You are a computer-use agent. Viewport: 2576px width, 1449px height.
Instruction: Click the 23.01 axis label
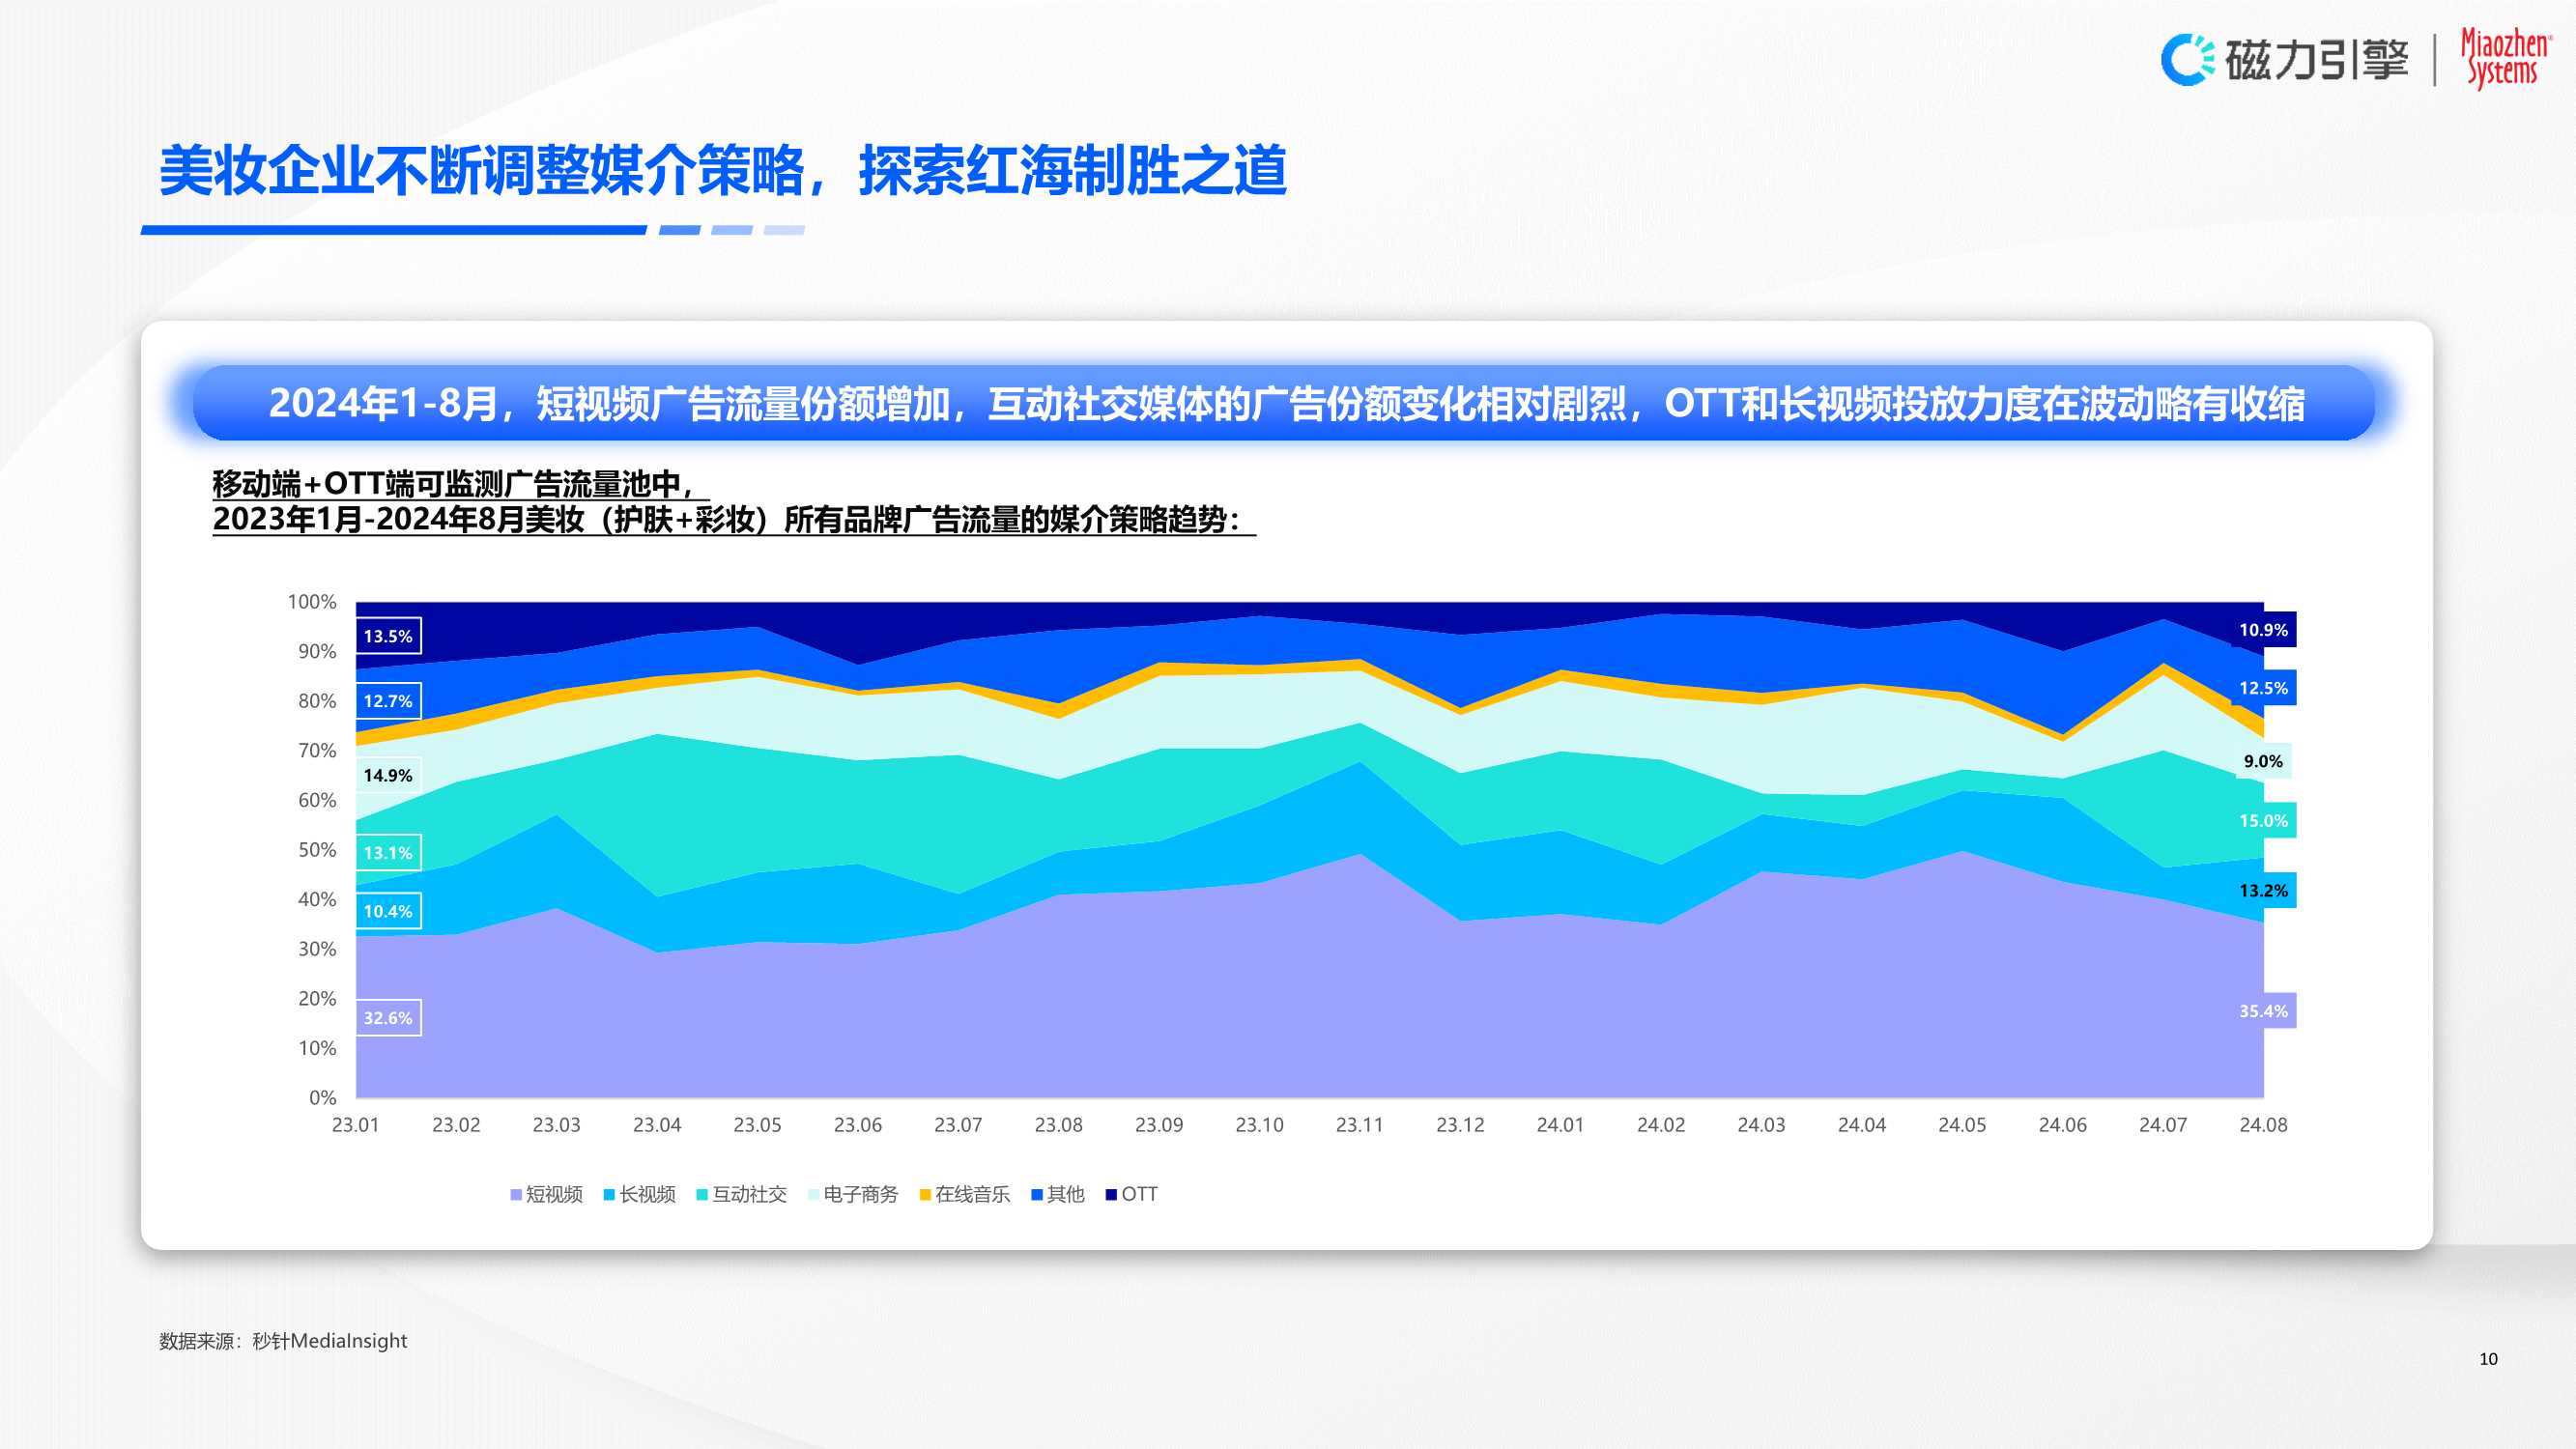[357, 1124]
